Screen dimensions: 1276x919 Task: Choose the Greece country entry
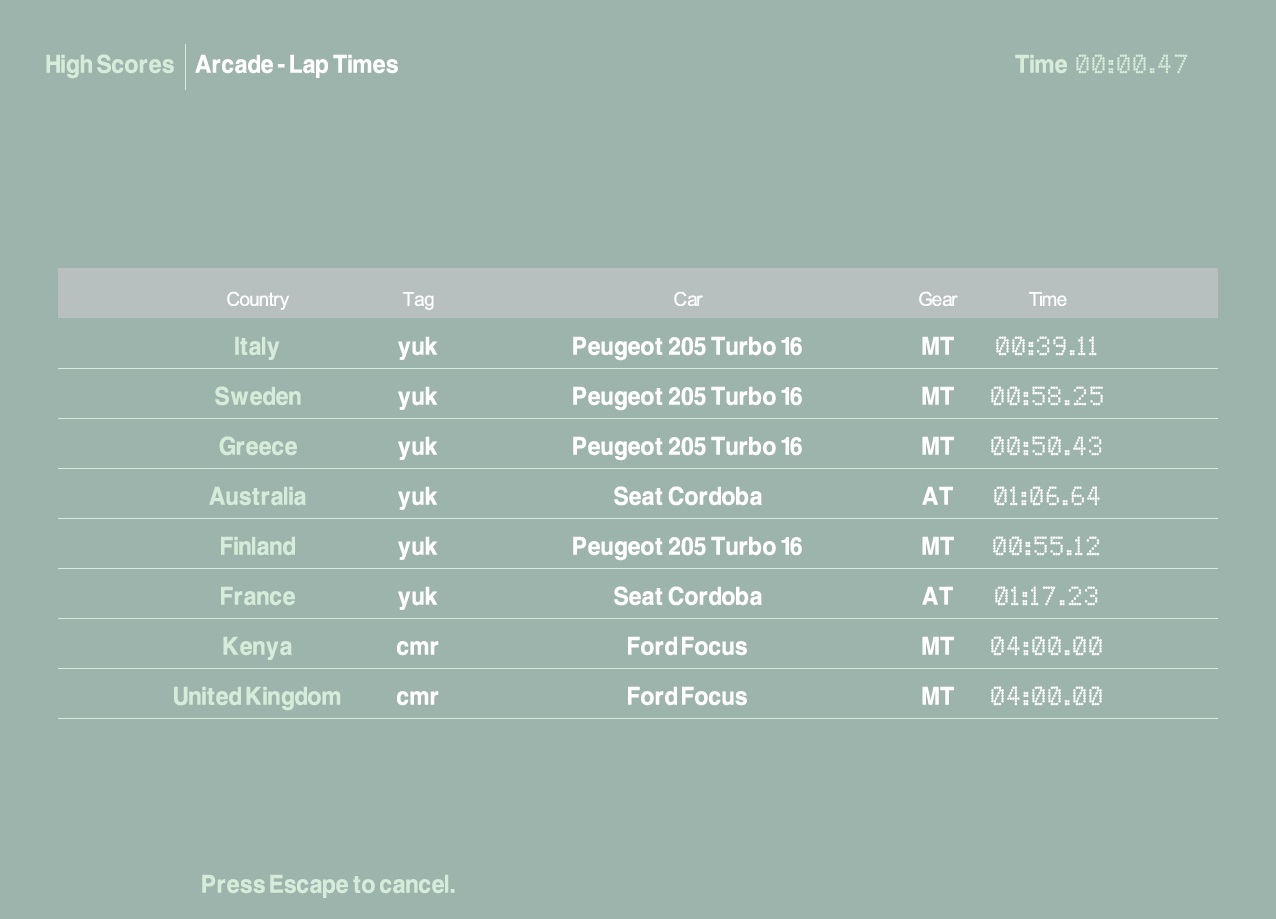[257, 446]
